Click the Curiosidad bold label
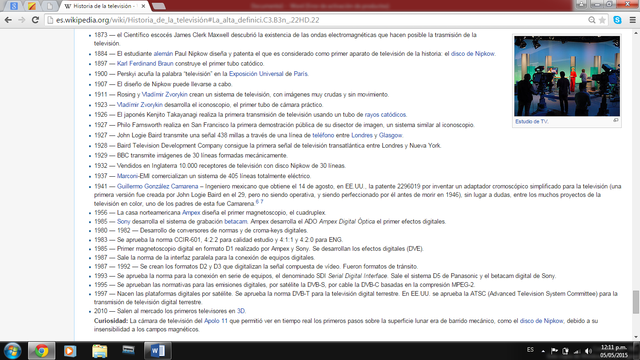Image resolution: width=640 pixels, height=360 pixels. (x=111, y=321)
